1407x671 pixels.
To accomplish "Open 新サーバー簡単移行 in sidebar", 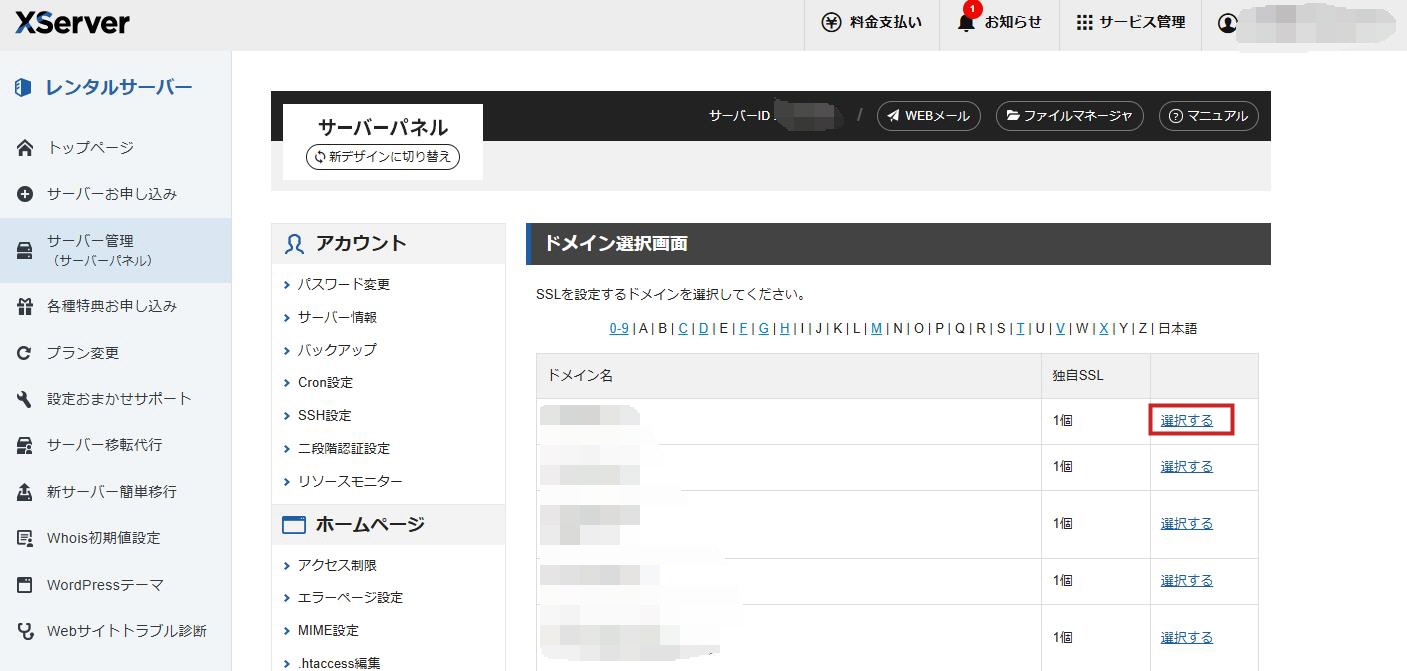I will tap(112, 492).
